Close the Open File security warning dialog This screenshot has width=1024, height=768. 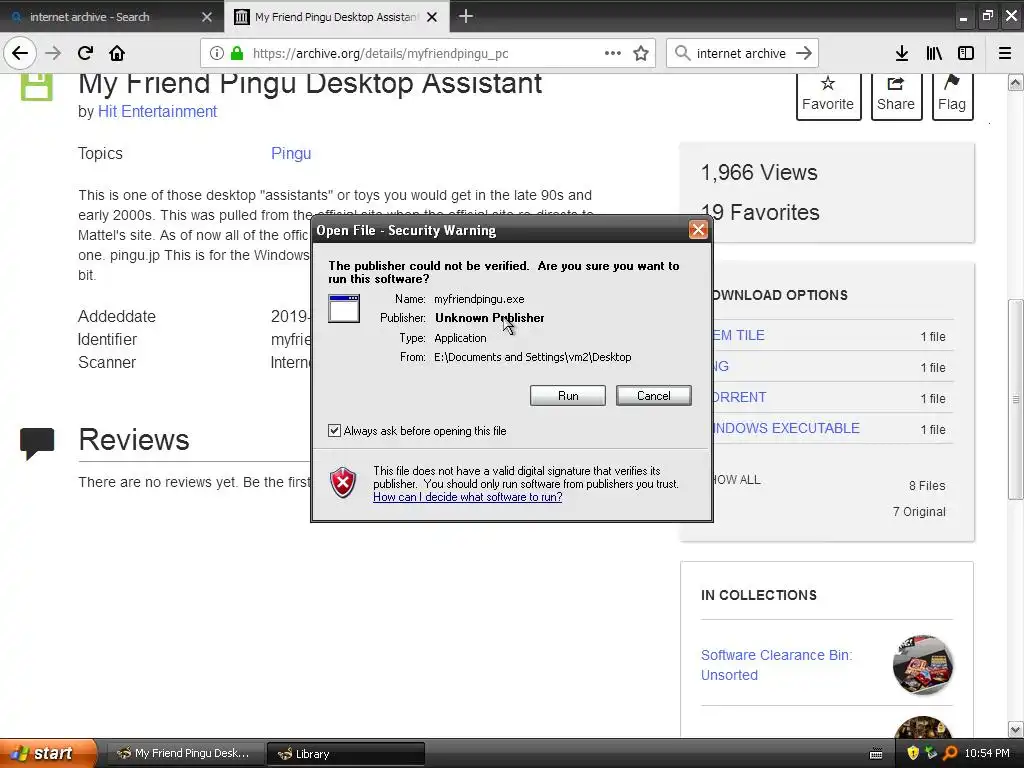[698, 230]
